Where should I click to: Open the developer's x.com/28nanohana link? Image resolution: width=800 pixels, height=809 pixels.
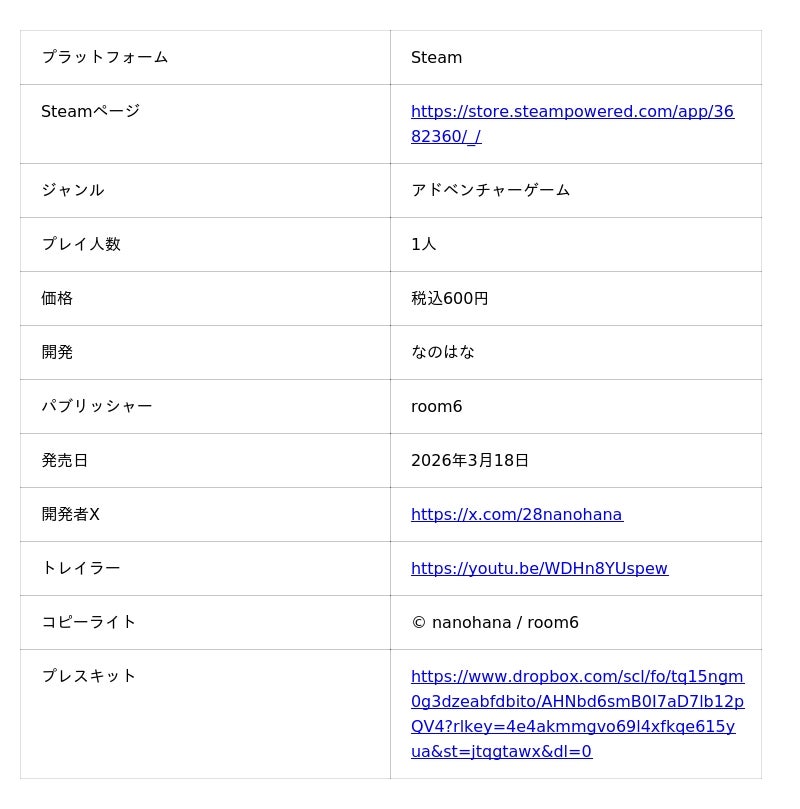coord(516,515)
